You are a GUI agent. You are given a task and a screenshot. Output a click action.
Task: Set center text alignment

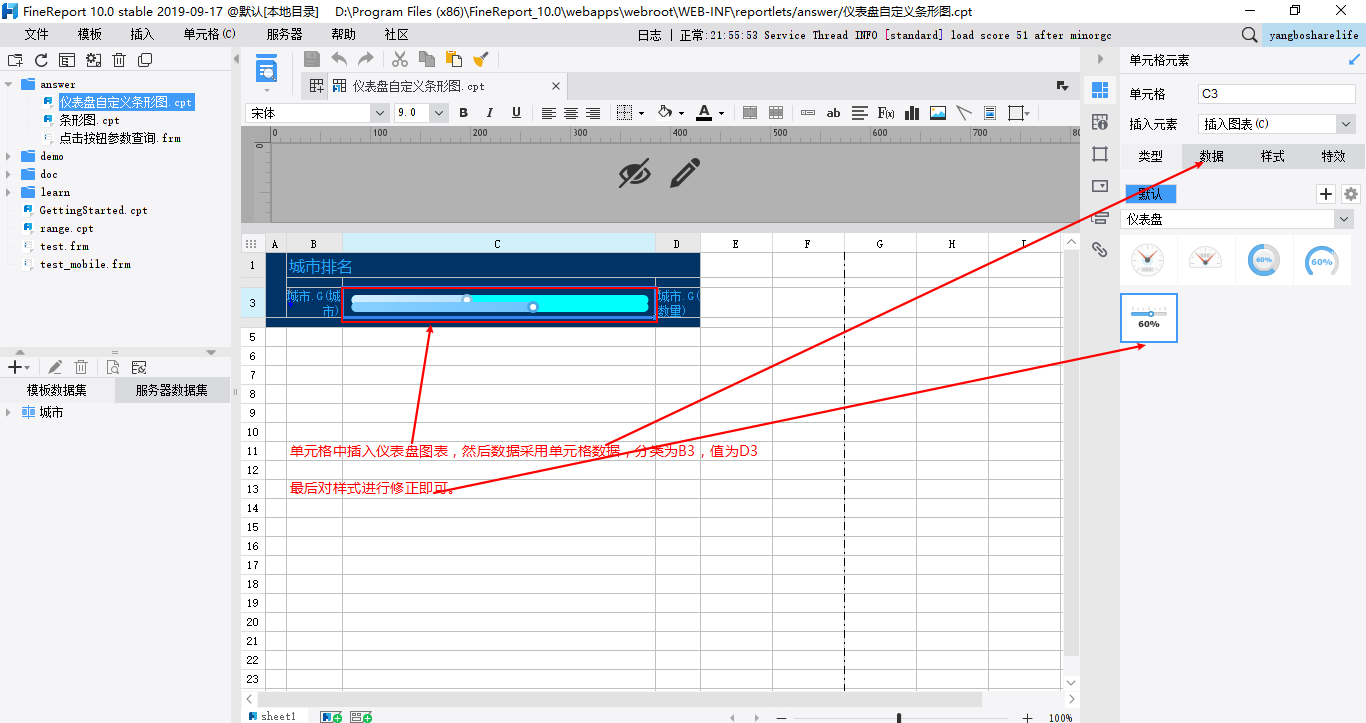(x=571, y=113)
